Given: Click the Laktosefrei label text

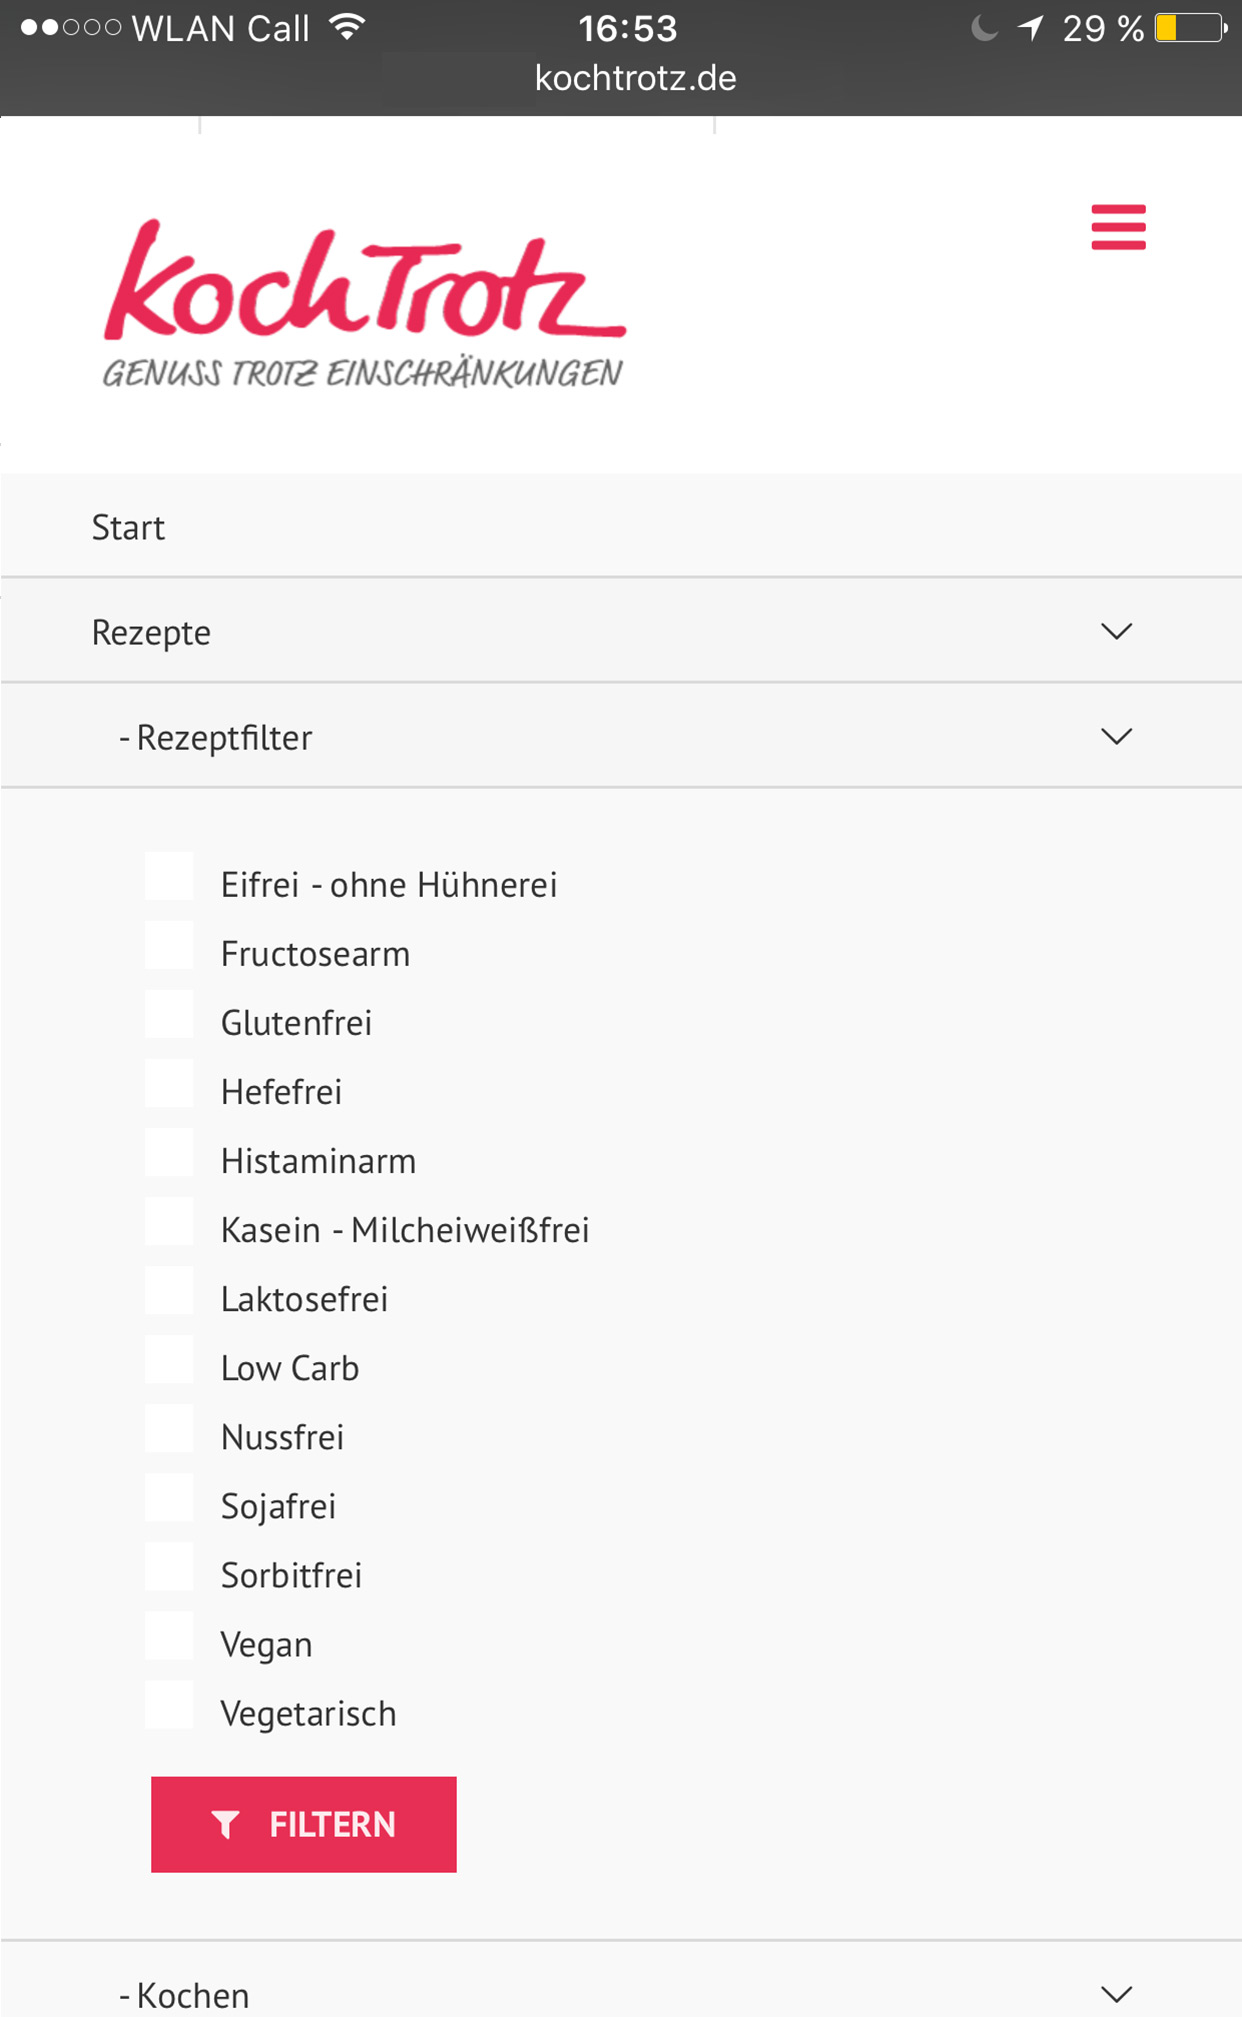Looking at the screenshot, I should click(x=304, y=1298).
